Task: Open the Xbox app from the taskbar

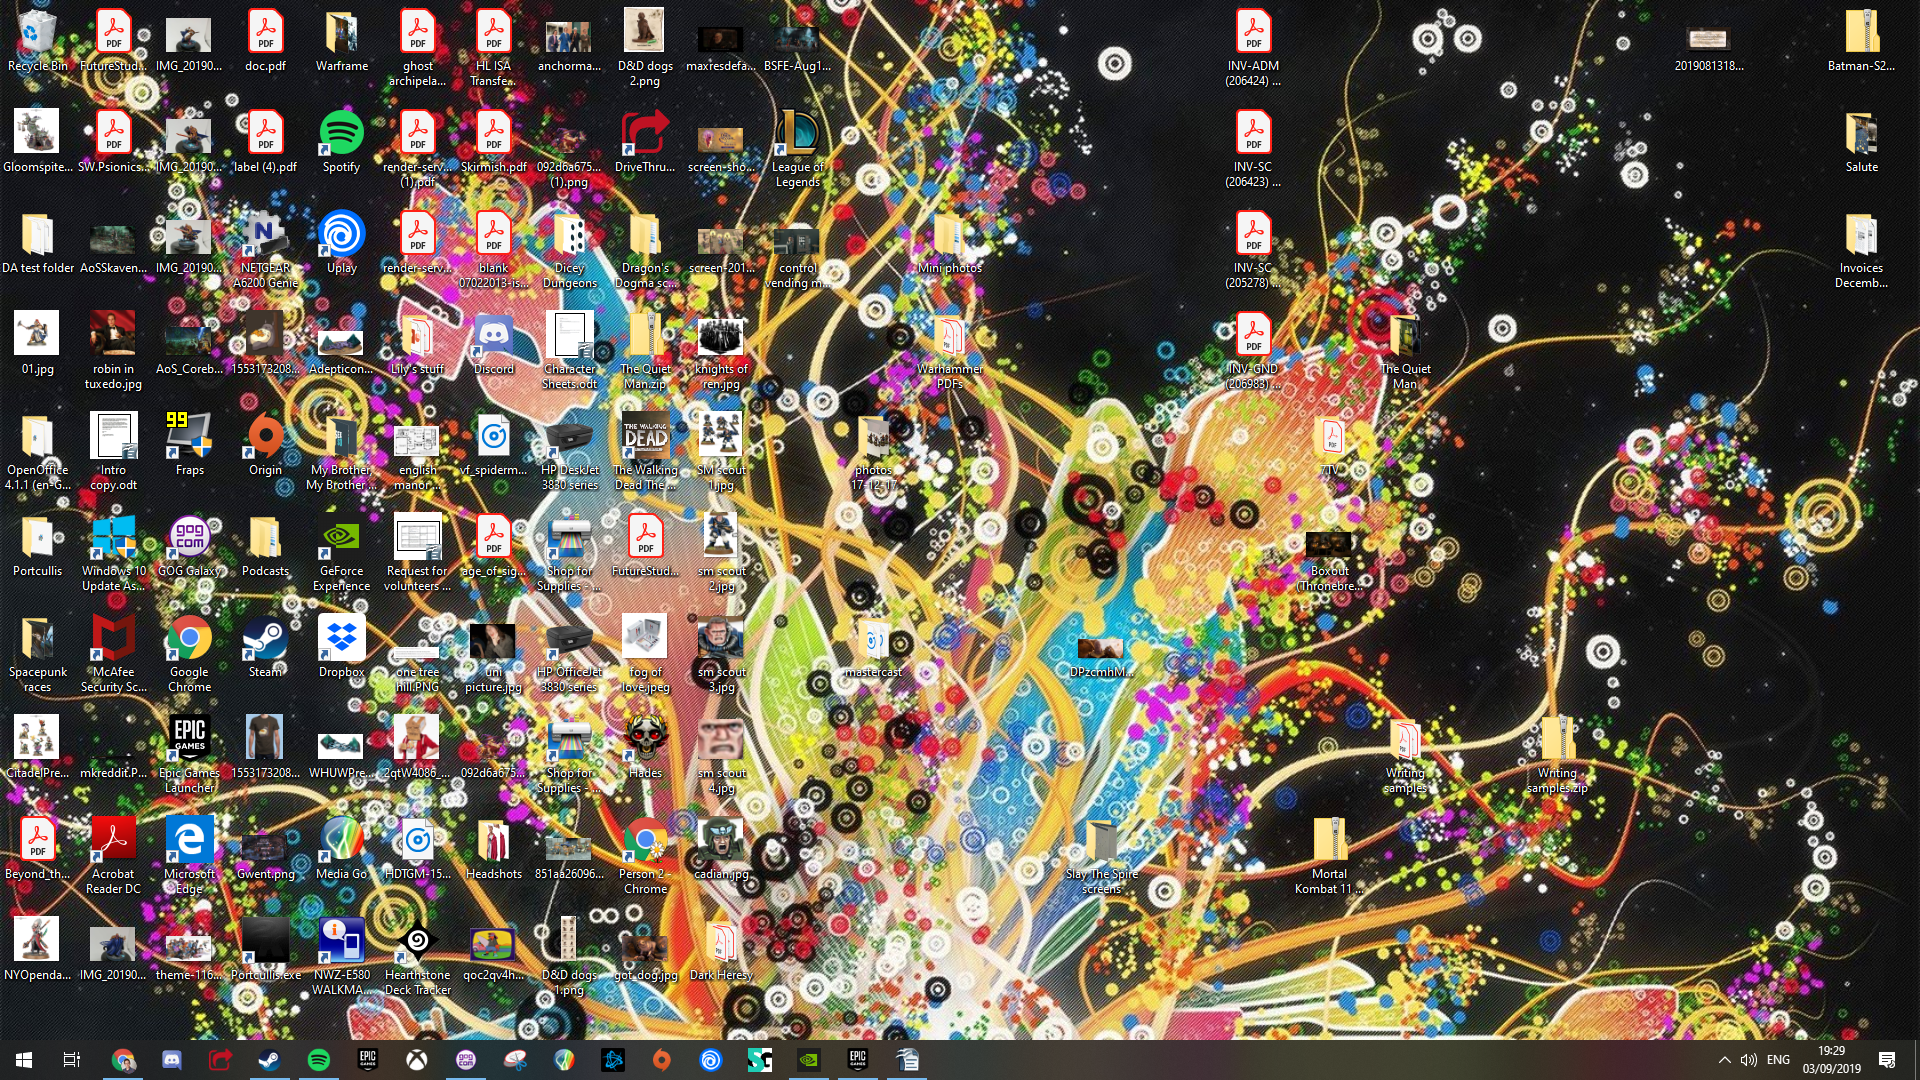Action: pyautogui.click(x=416, y=1060)
